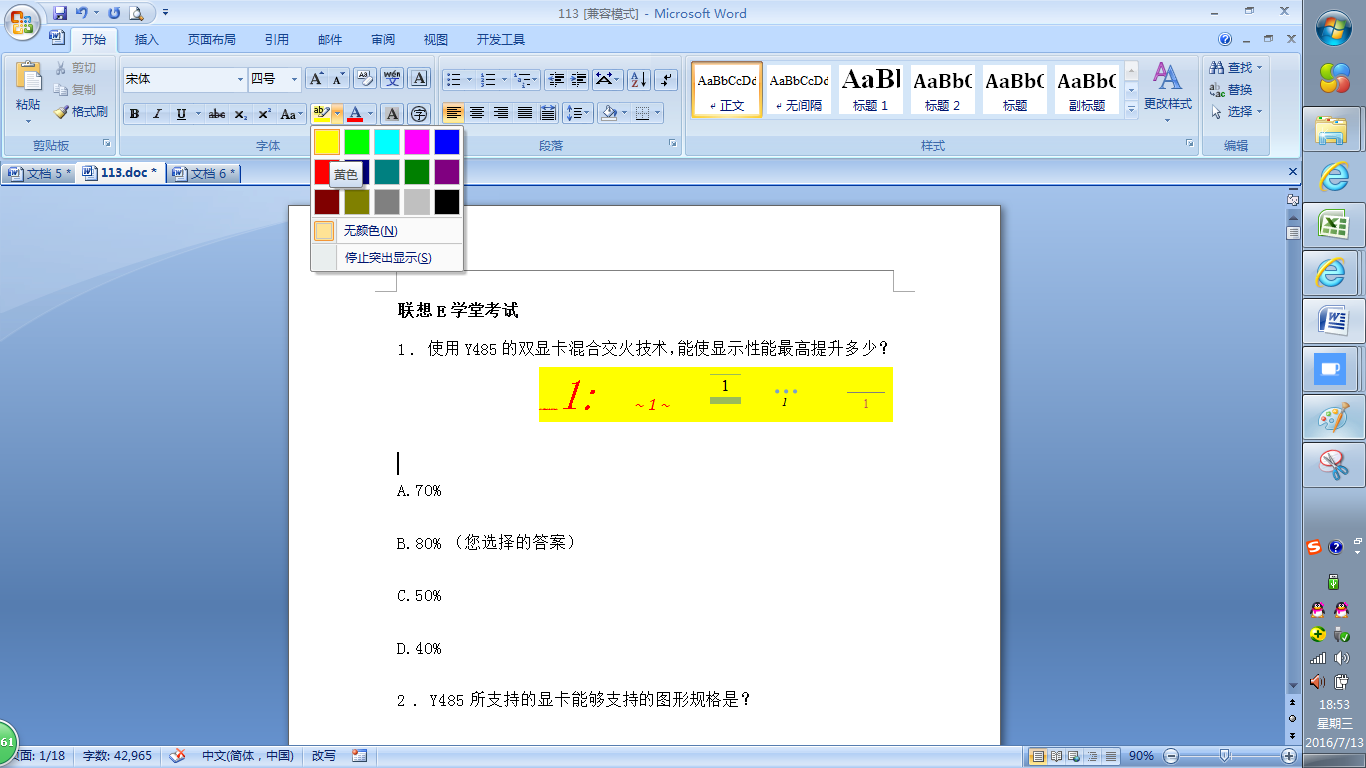Toggle Italic formatting

click(157, 114)
